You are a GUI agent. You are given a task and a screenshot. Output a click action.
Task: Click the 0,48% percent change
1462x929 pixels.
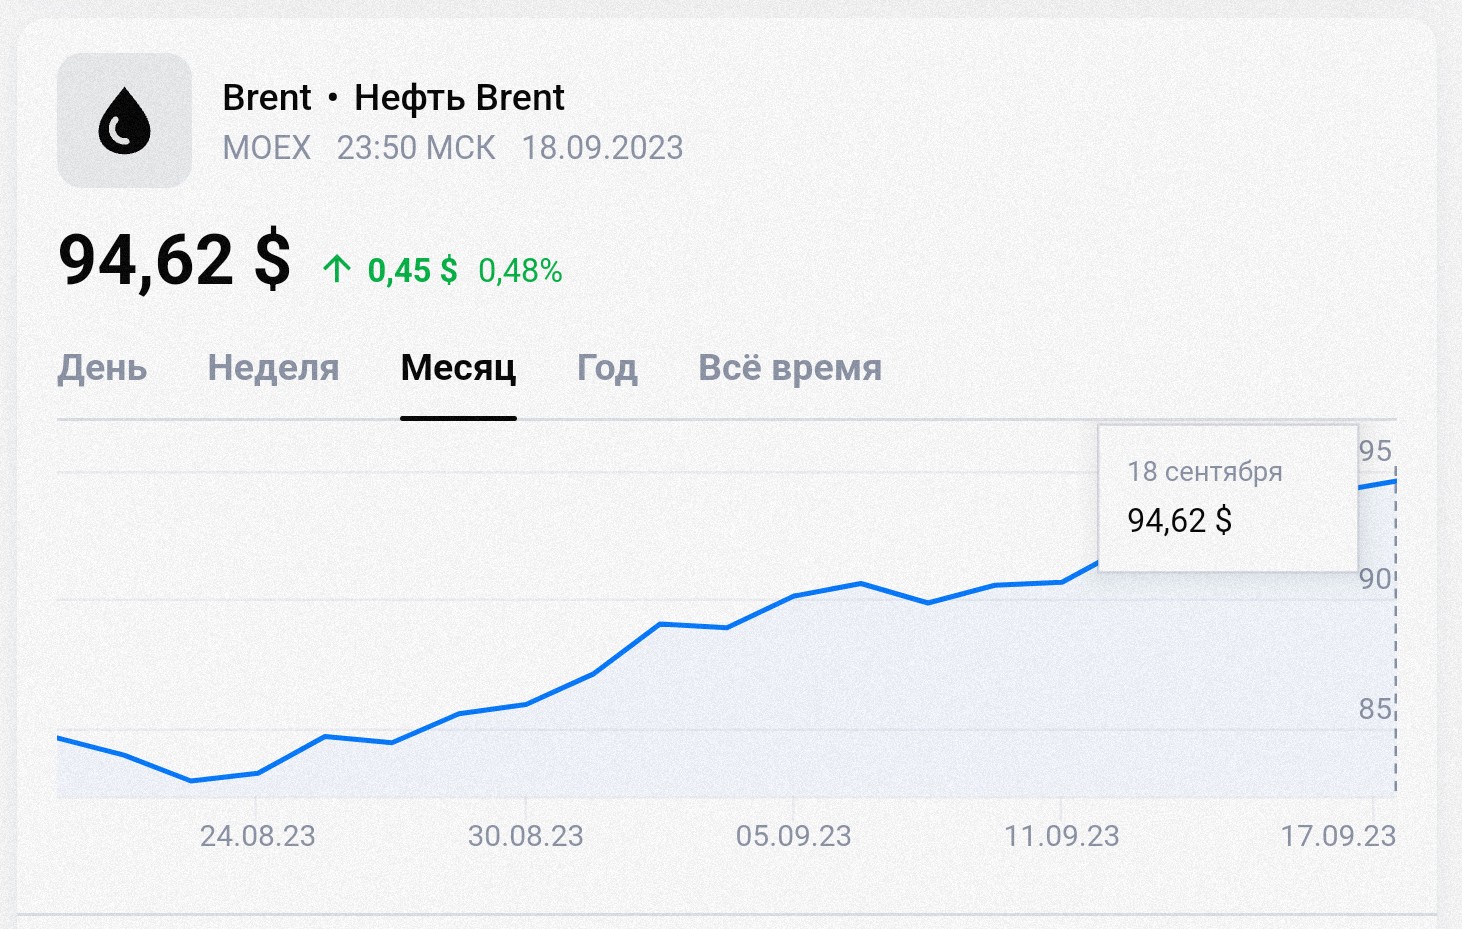(520, 270)
